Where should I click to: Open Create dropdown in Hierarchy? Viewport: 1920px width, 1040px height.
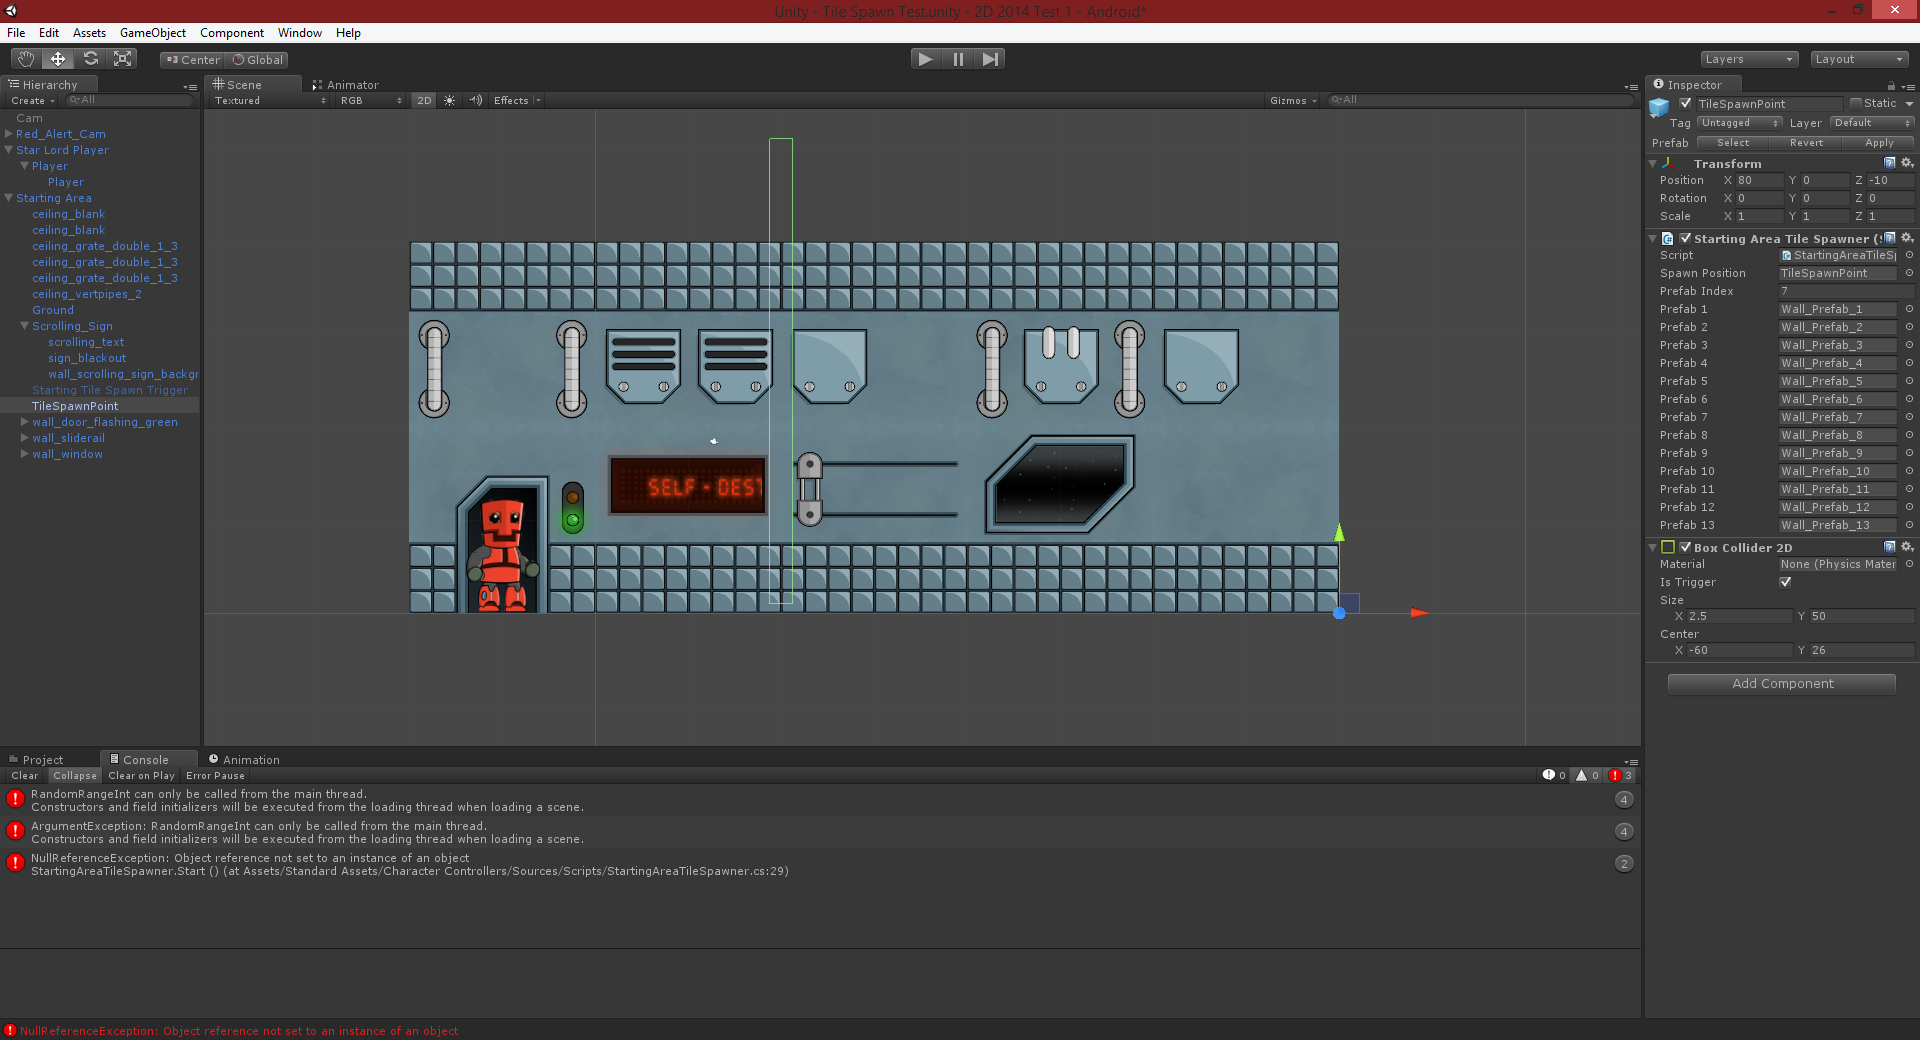tap(33, 100)
